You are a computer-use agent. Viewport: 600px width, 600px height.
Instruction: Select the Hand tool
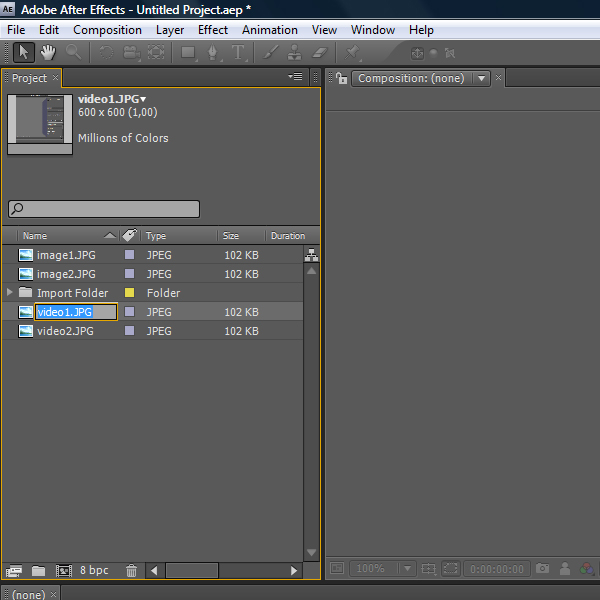tap(48, 52)
